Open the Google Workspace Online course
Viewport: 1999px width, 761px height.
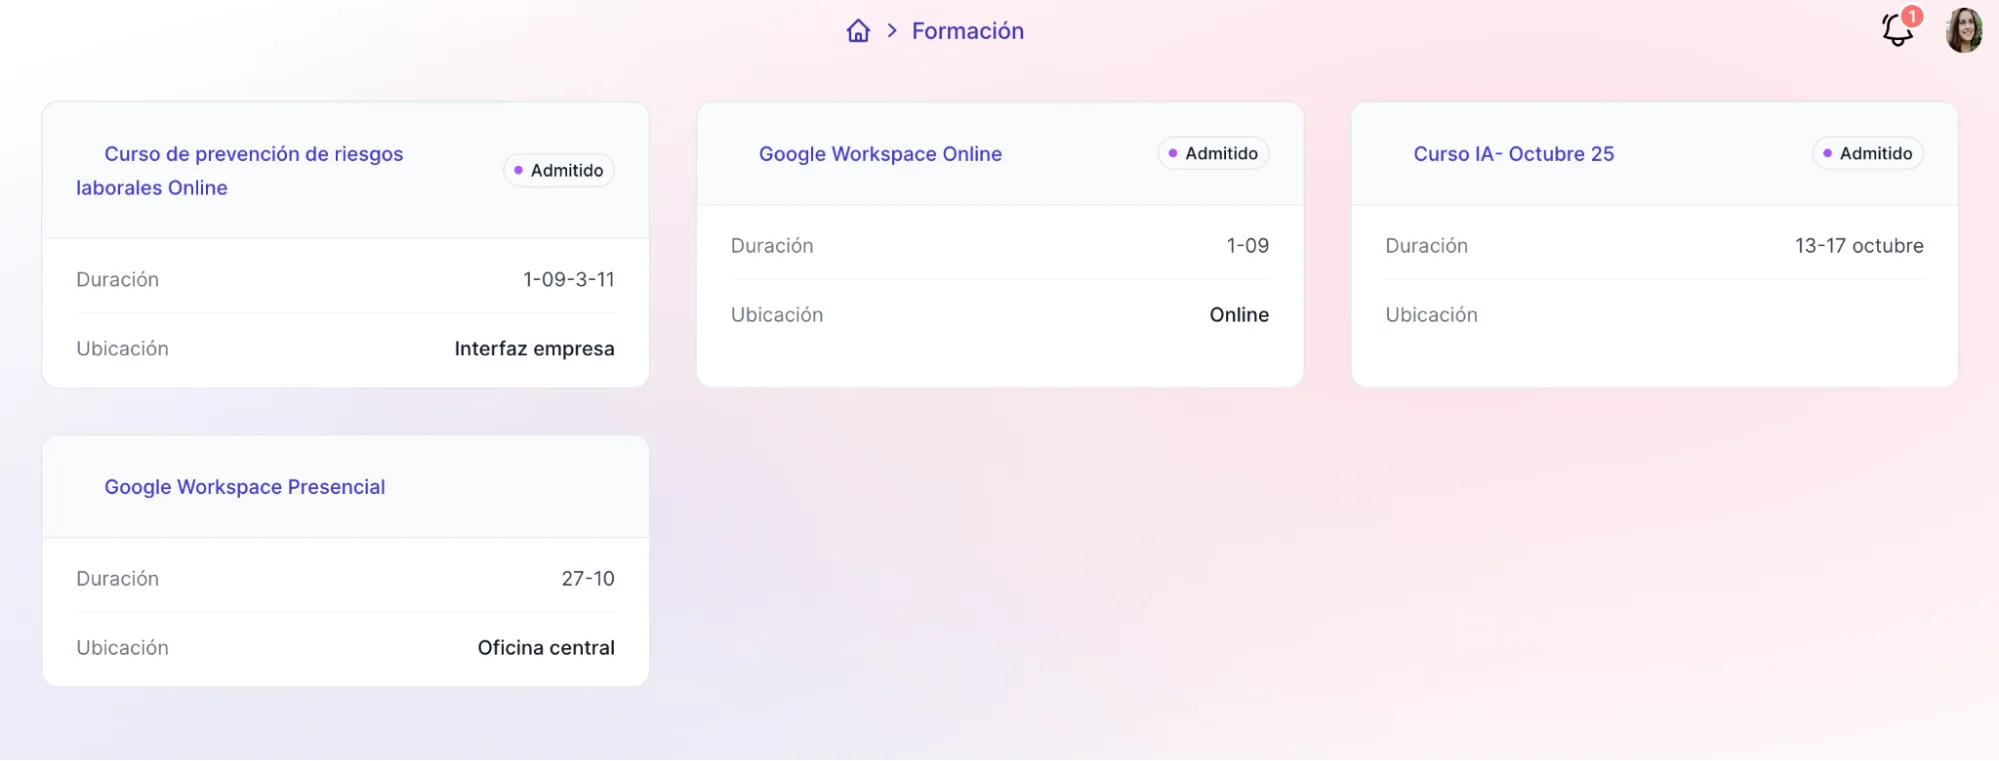click(880, 154)
